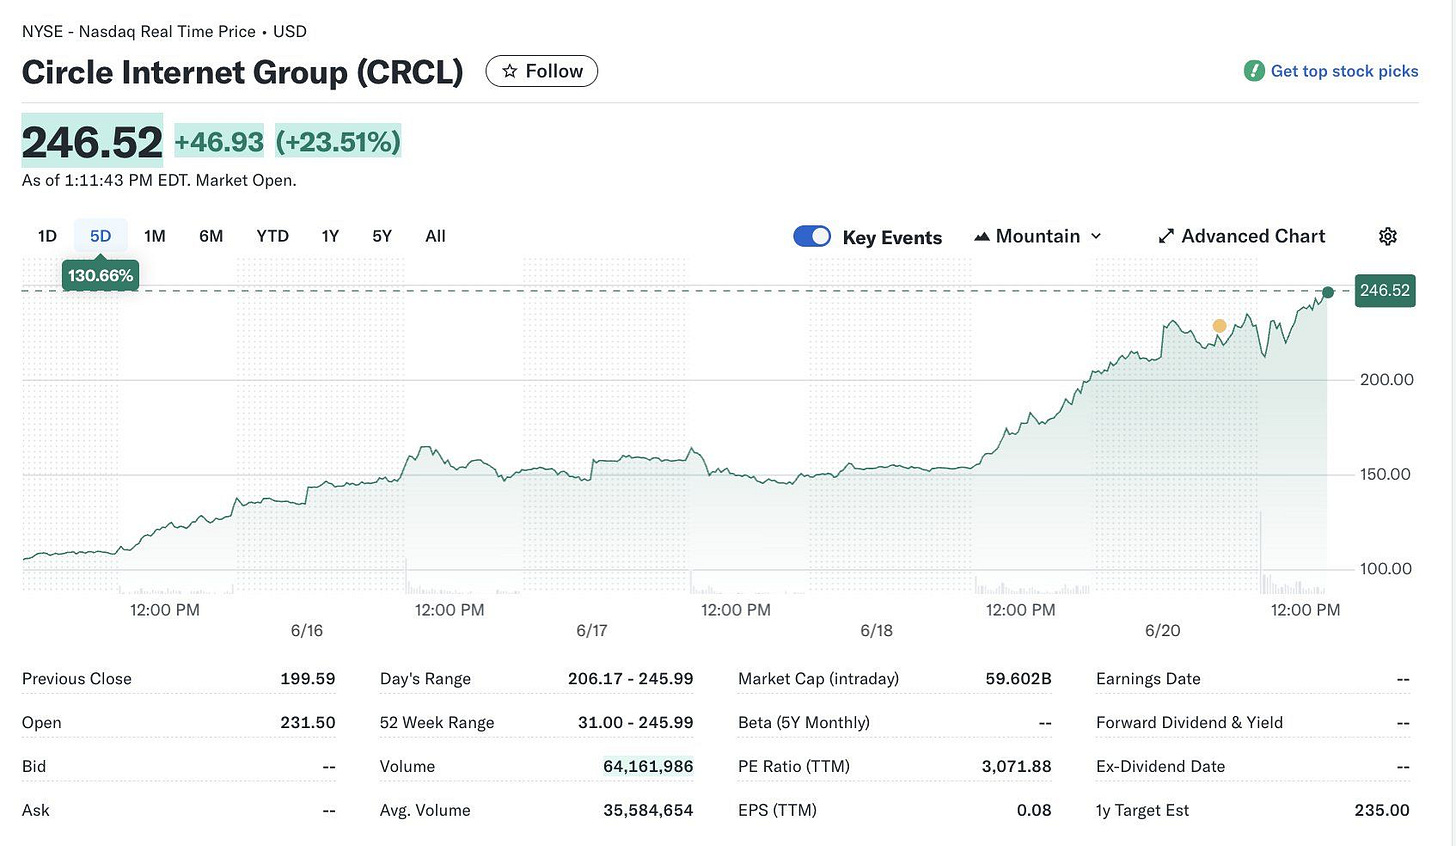Image resolution: width=1456 pixels, height=846 pixels.
Task: Click the Bid label
Action: (x=34, y=767)
